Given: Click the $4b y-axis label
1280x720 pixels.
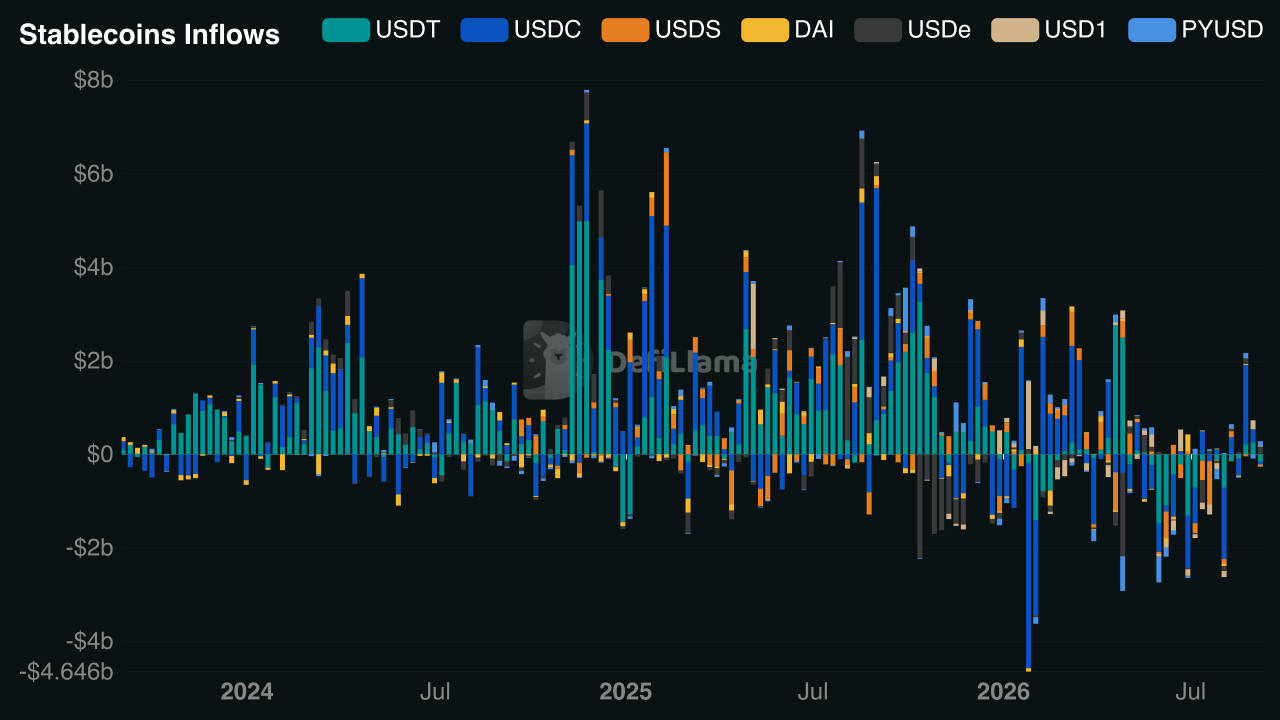Looking at the screenshot, I should click(x=93, y=267).
